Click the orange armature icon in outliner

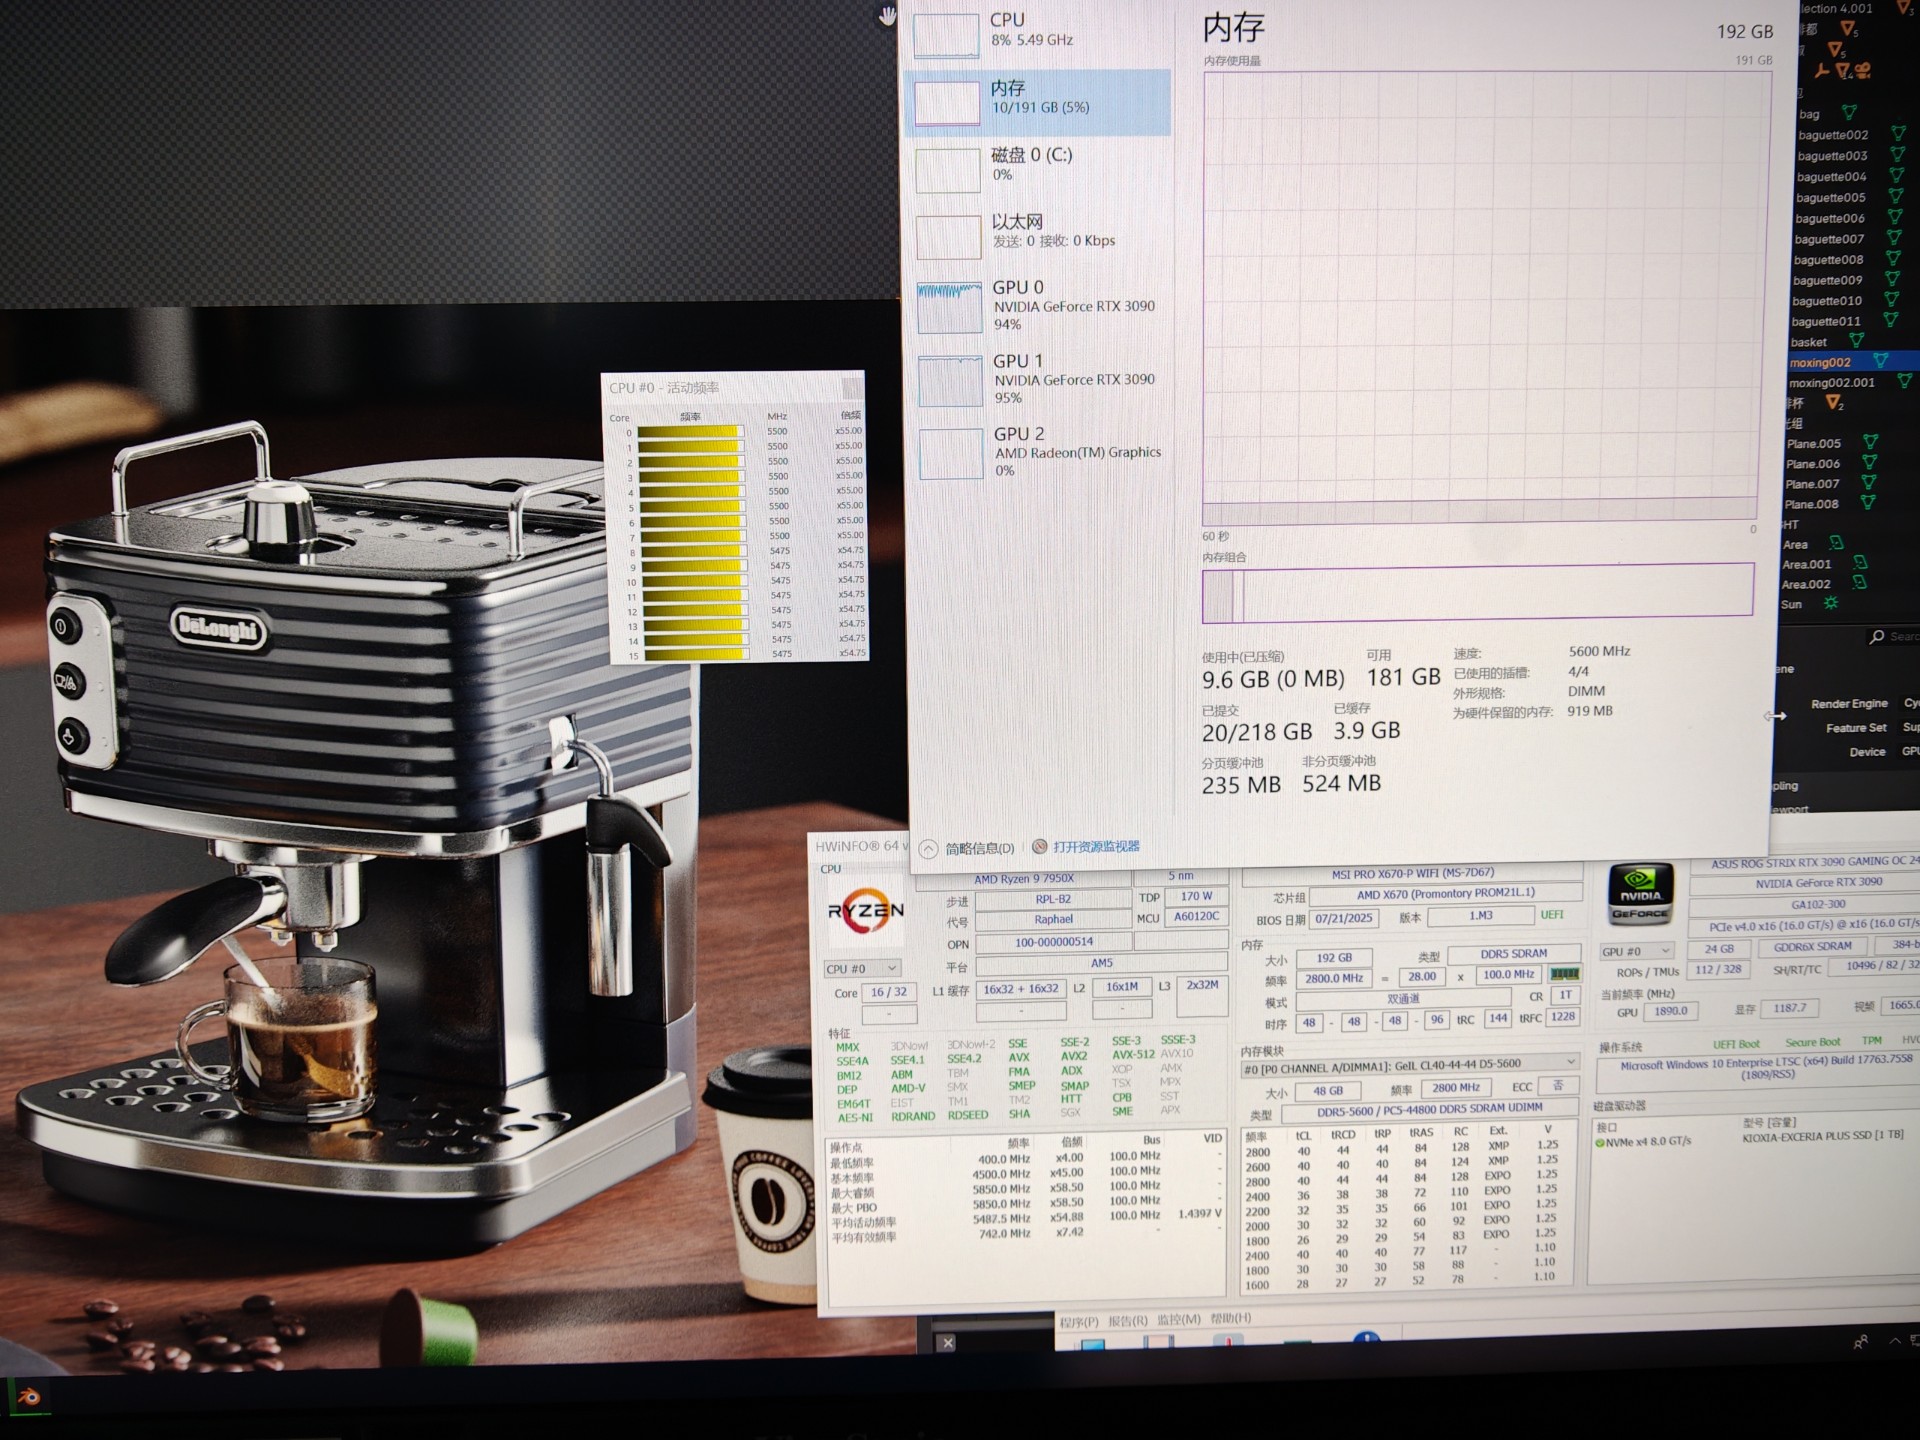[x=1822, y=72]
